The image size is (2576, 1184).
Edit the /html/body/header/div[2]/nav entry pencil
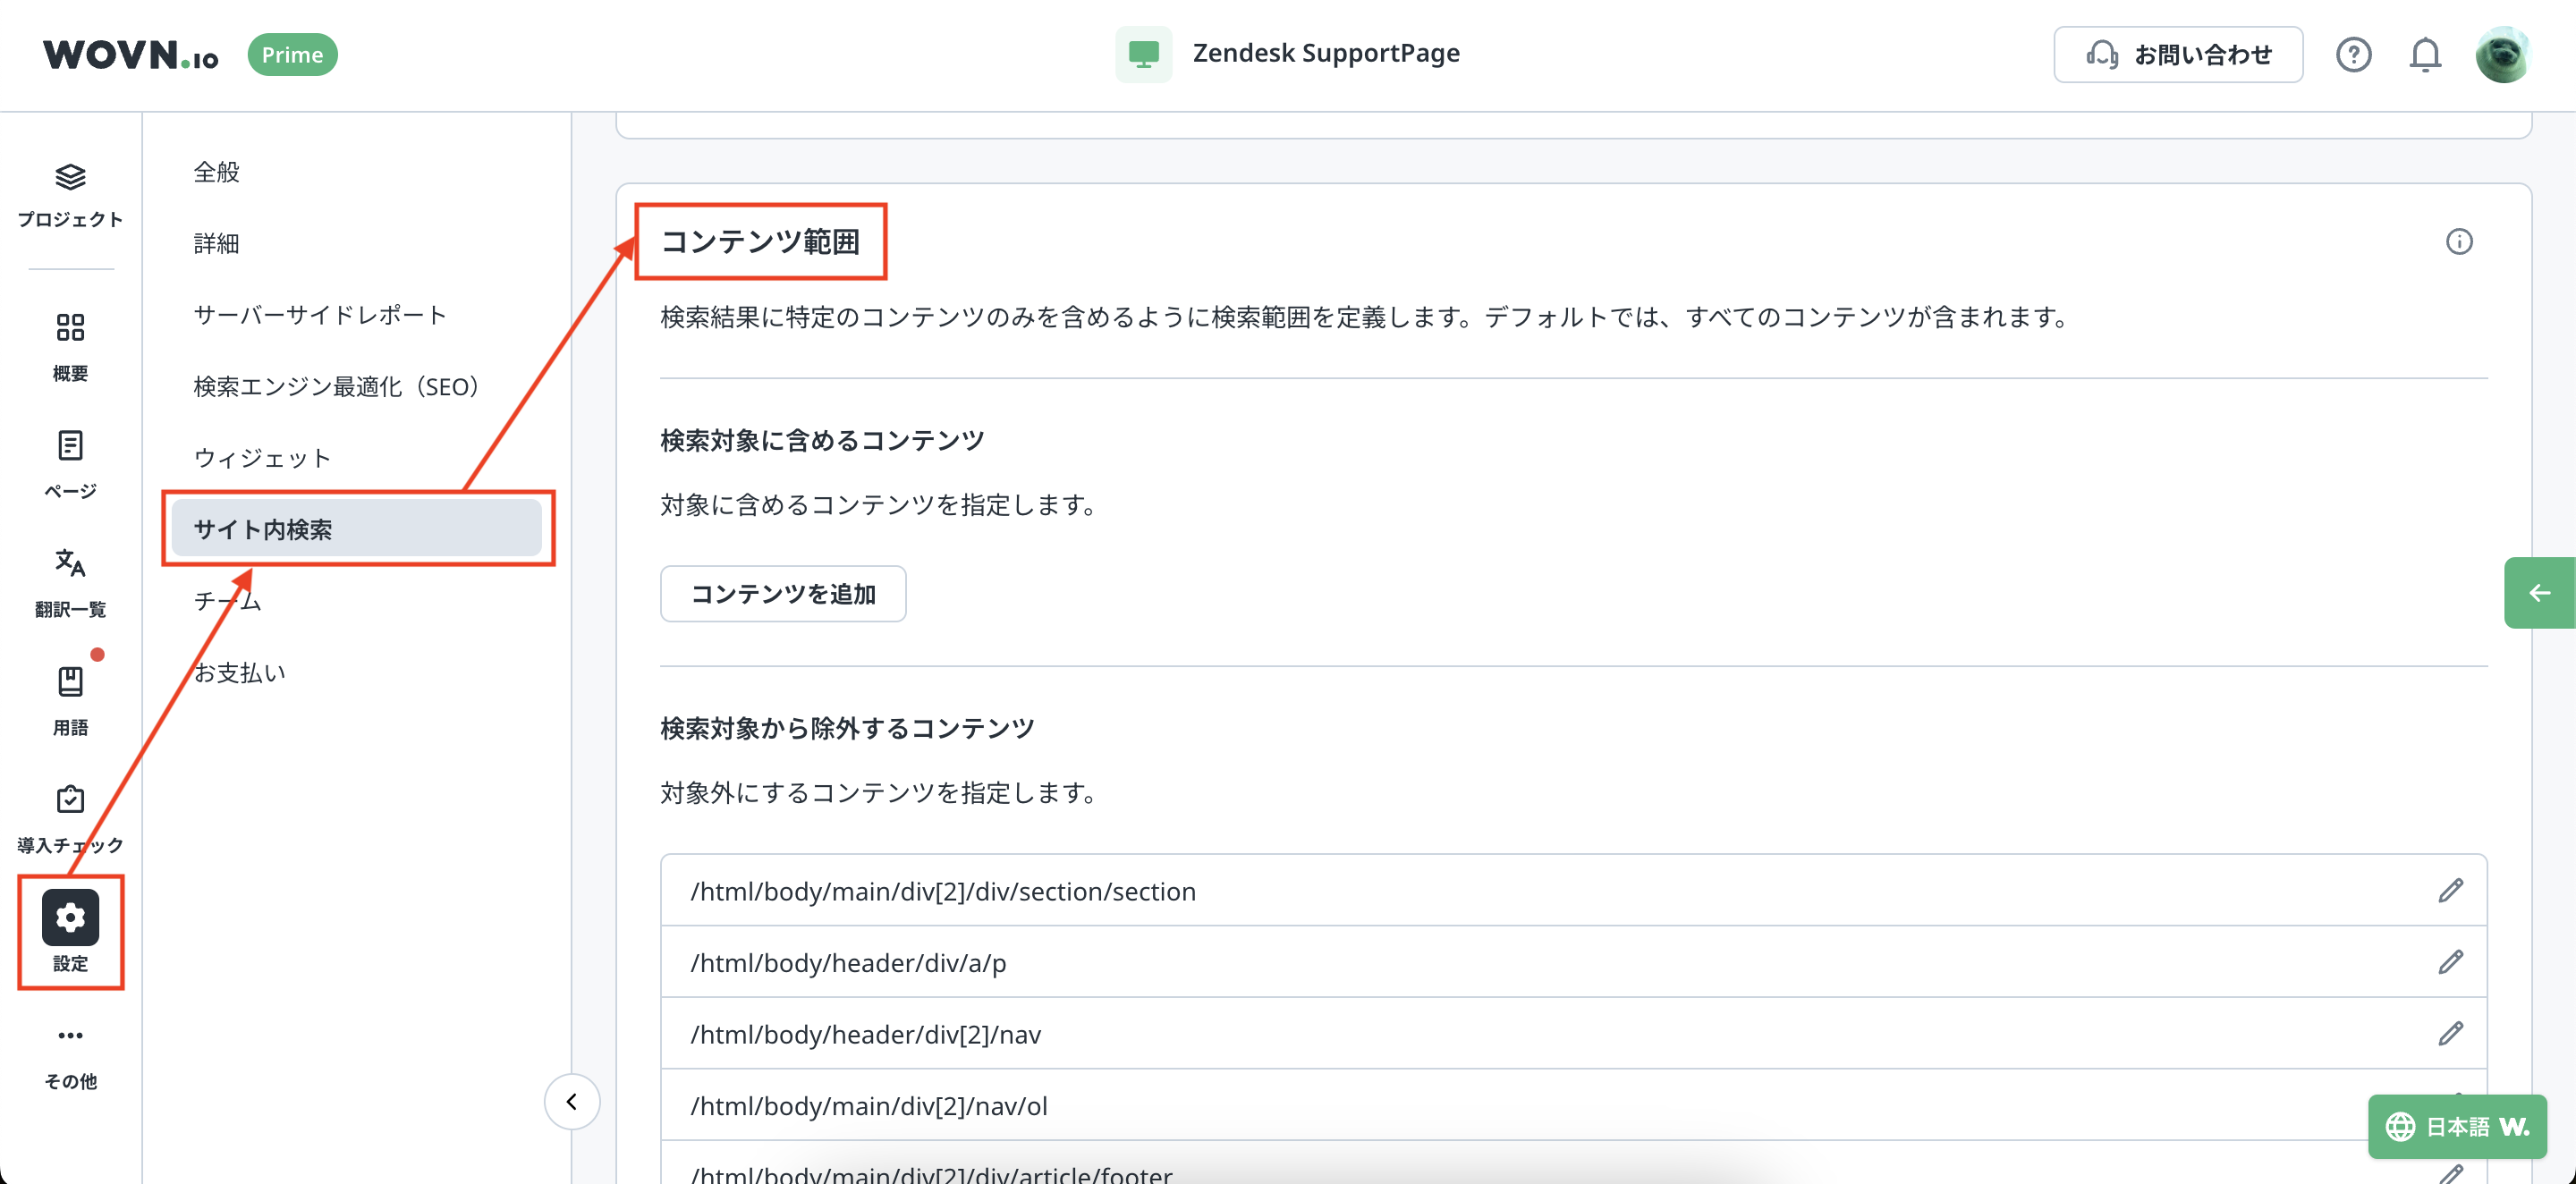tap(2450, 1034)
